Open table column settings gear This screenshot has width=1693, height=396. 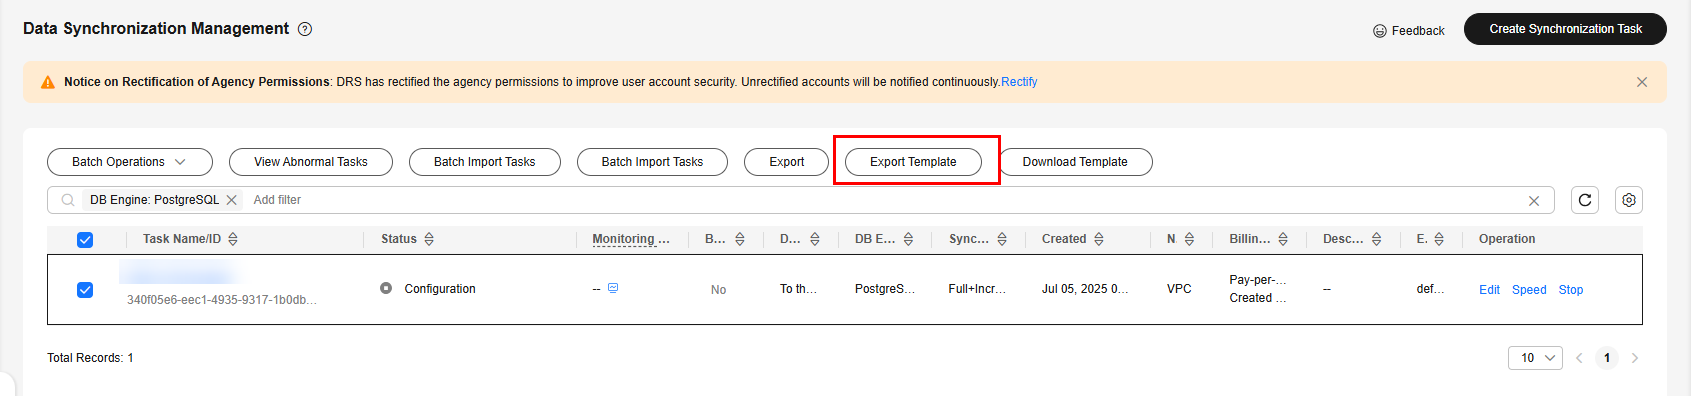[1628, 200]
